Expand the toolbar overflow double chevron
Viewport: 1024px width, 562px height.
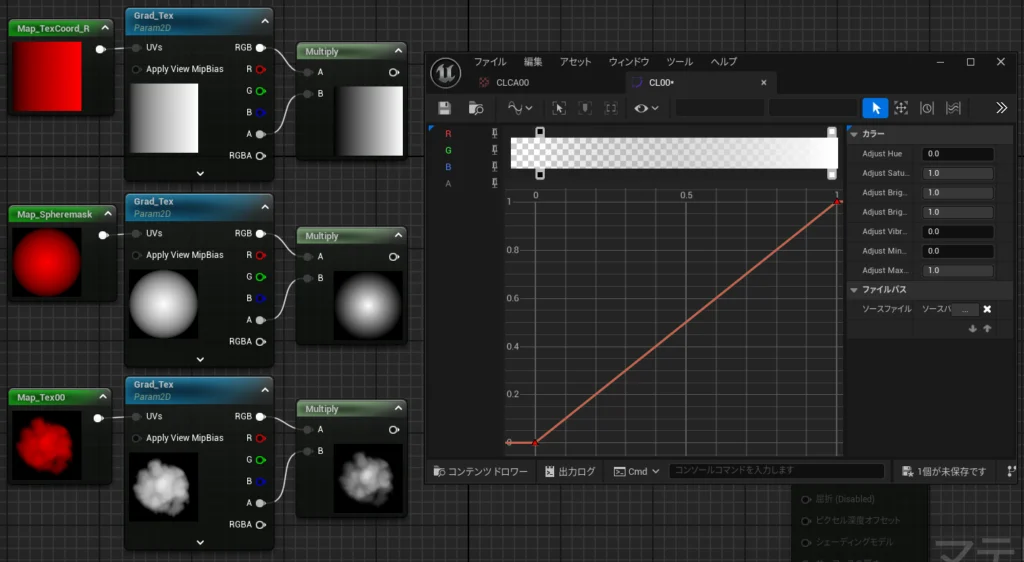click(1001, 108)
